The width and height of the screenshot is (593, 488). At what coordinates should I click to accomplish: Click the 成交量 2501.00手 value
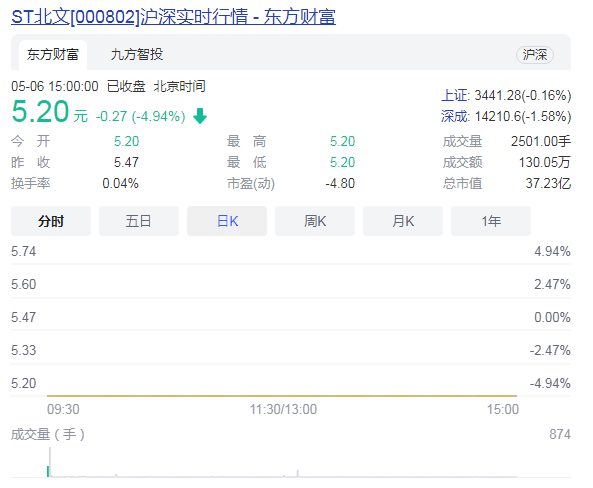[x=540, y=141]
